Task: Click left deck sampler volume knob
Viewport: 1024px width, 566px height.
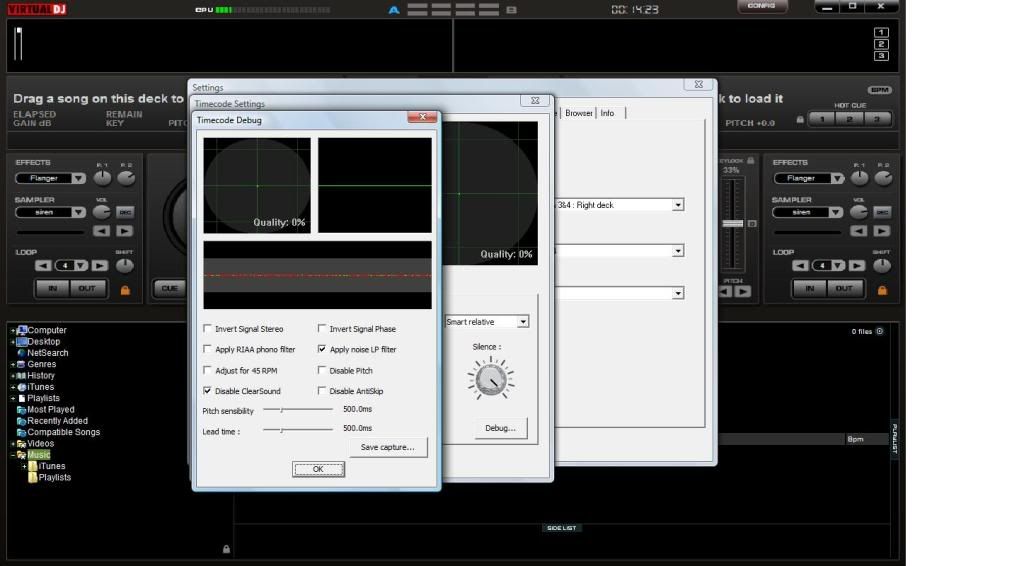Action: click(x=101, y=212)
